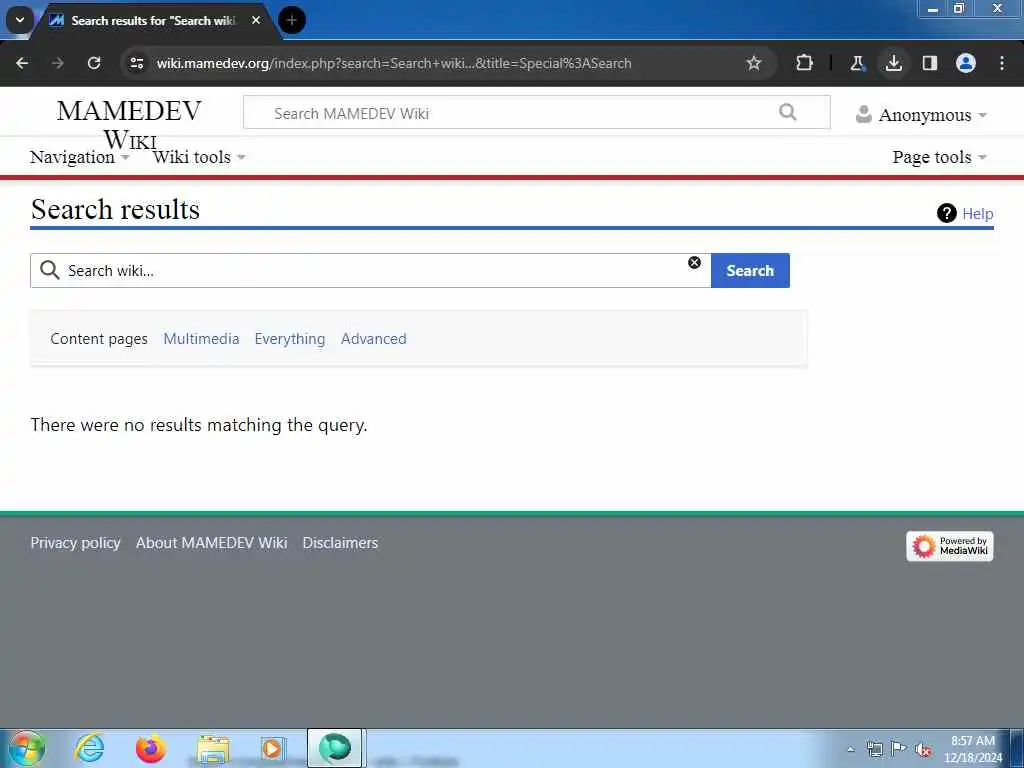Open a new tab with plus button
1024x768 pixels.
coord(292,20)
